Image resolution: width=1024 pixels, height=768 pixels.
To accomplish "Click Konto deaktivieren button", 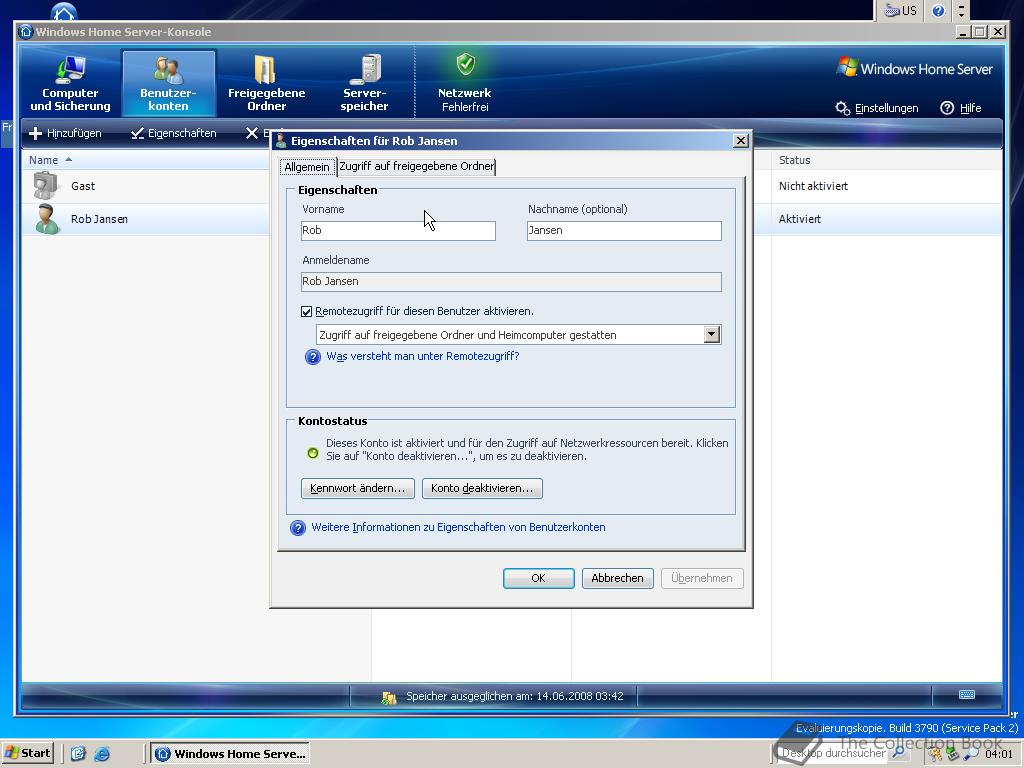I will pyautogui.click(x=482, y=488).
